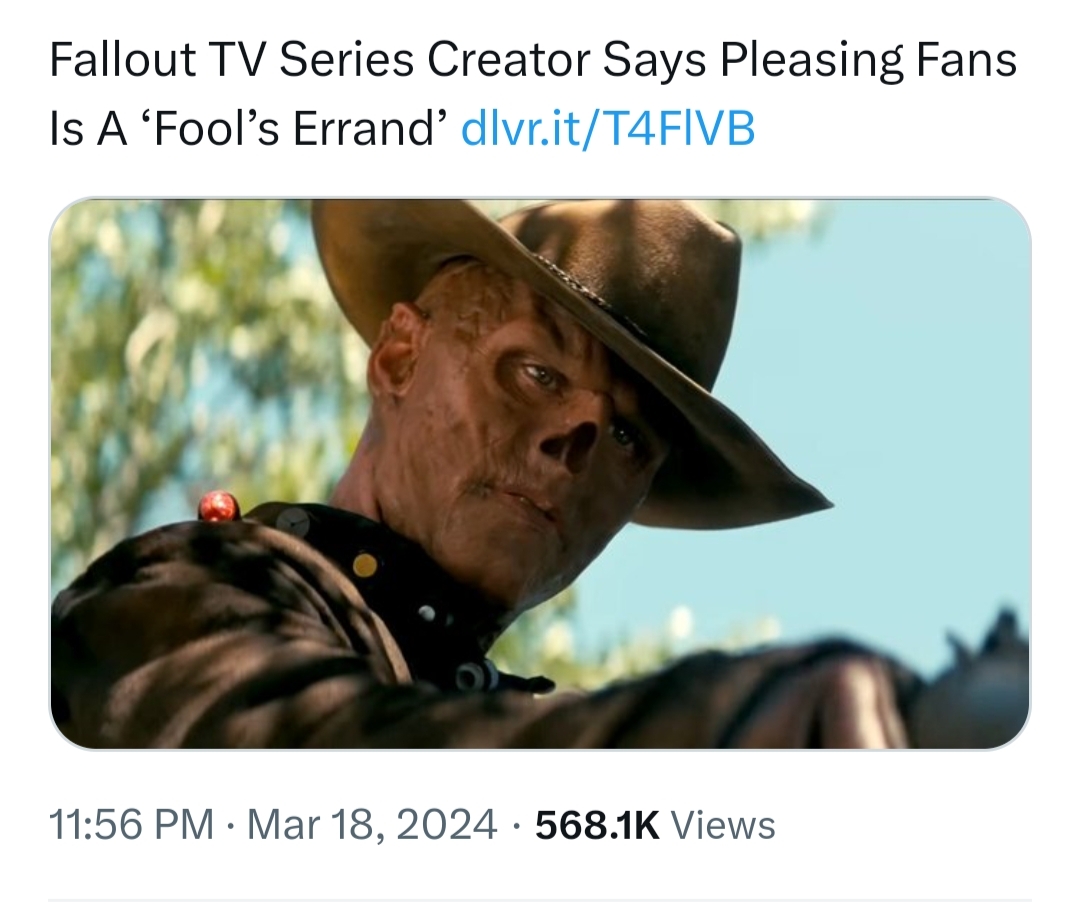This screenshot has height=904, width=1080.
Task: Click the 11:56 PM timestamp
Action: (x=132, y=825)
